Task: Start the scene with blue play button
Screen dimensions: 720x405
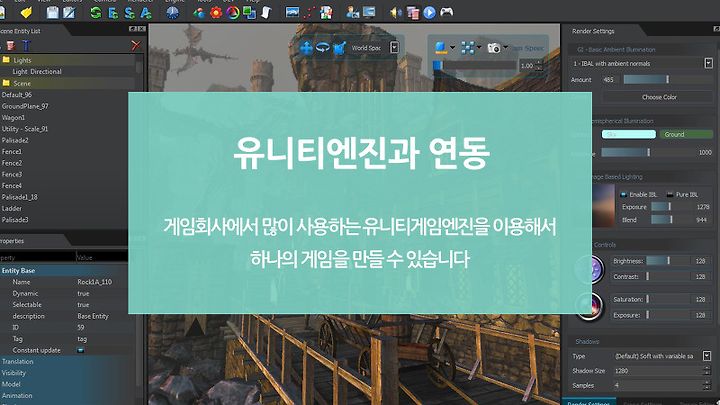Action: [430, 12]
